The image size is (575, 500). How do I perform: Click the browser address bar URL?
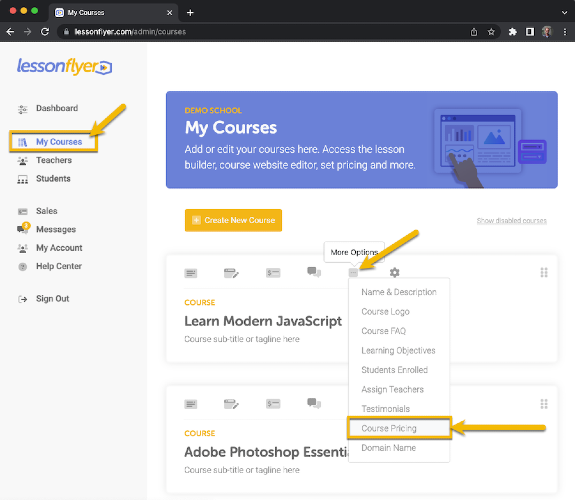pyautogui.click(x=130, y=32)
